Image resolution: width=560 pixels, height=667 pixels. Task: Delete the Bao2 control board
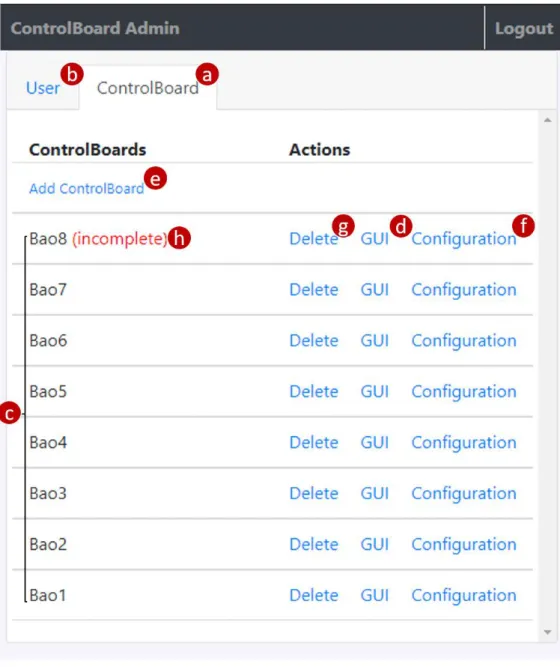(x=314, y=544)
